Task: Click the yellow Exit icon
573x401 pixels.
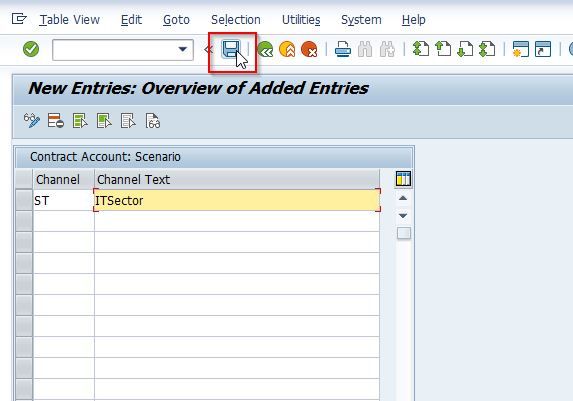Action: click(287, 49)
